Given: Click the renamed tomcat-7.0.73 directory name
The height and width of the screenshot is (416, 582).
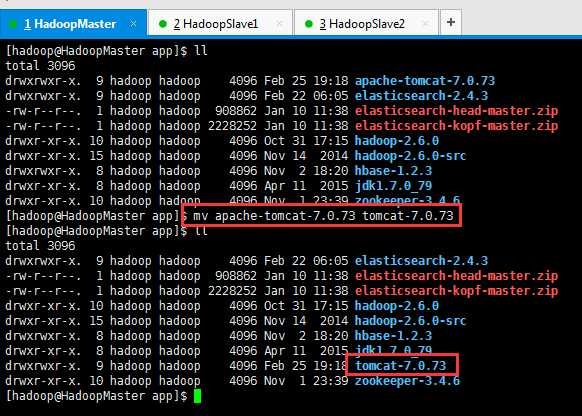Looking at the screenshot, I should tap(400, 366).
